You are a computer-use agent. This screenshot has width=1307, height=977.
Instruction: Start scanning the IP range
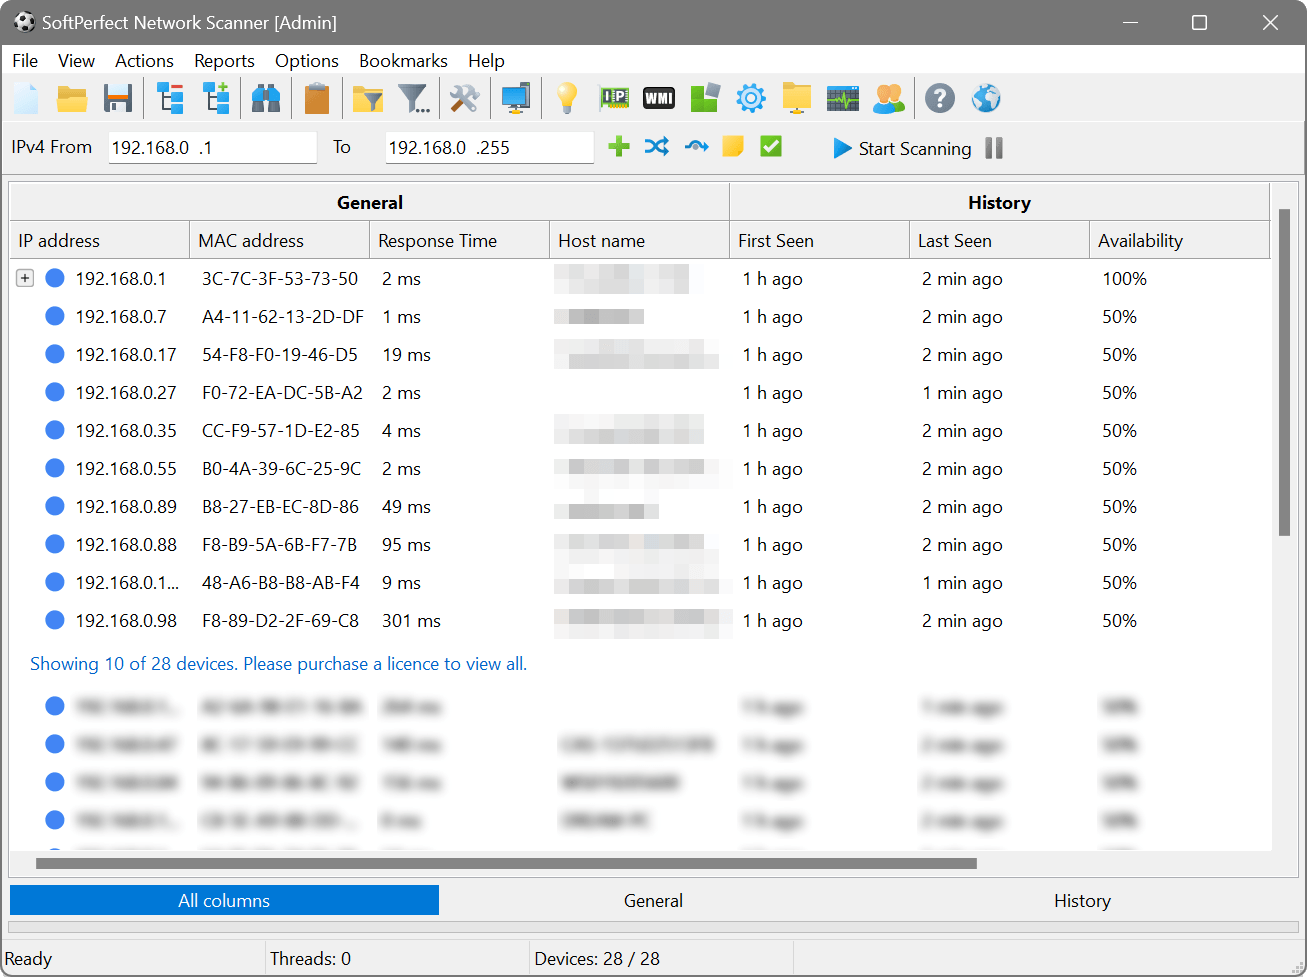click(x=902, y=148)
